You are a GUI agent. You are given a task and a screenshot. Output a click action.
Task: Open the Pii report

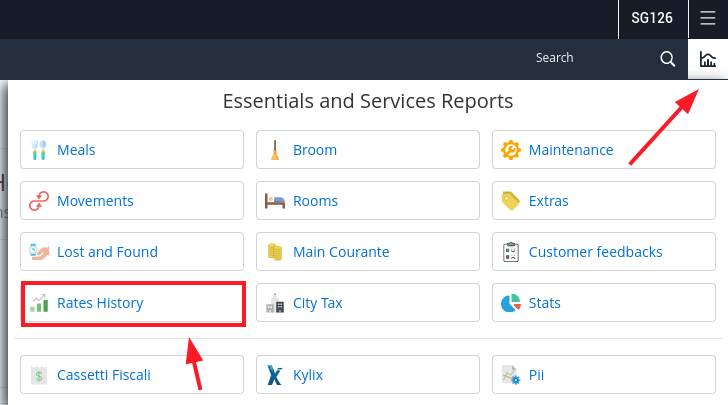(604, 375)
